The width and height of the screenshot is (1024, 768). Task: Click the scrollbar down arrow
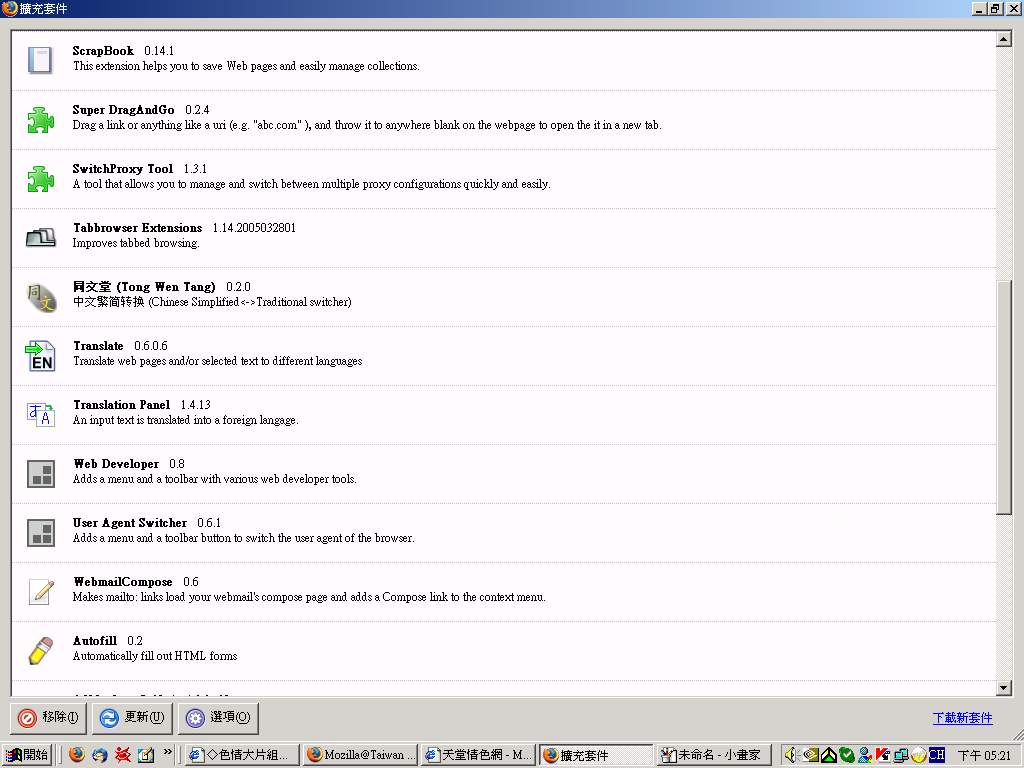coord(1004,688)
